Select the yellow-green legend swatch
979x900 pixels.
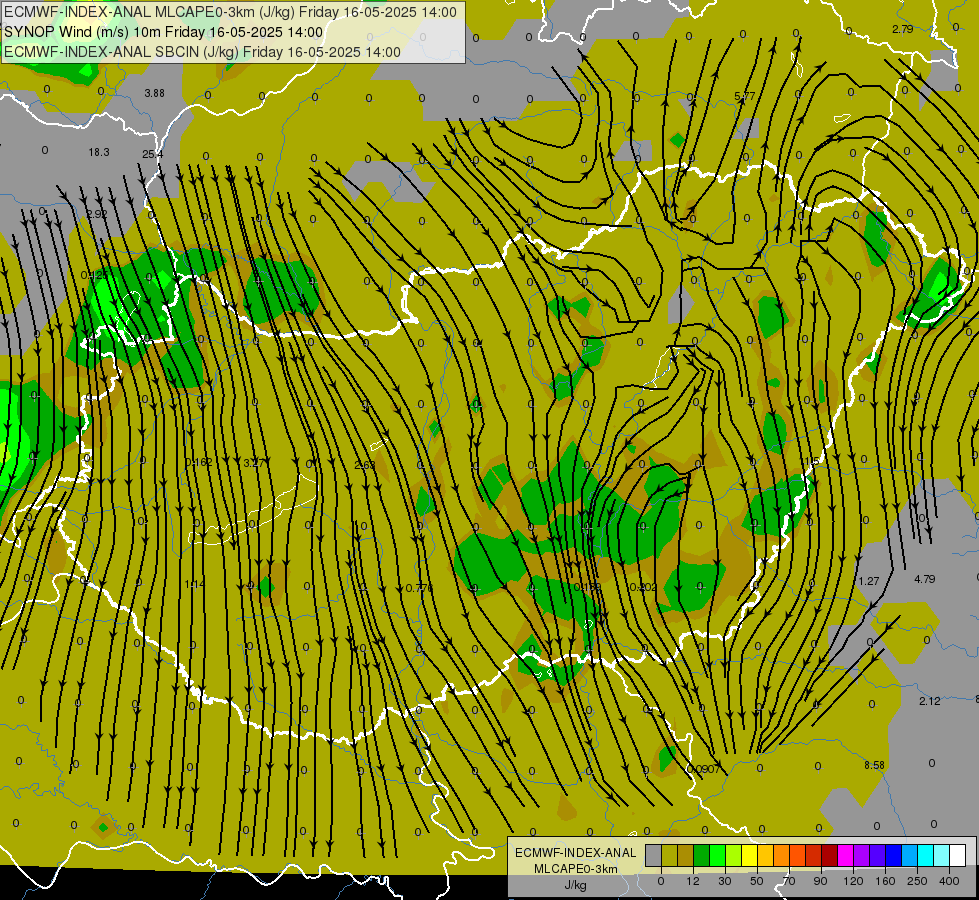(734, 855)
